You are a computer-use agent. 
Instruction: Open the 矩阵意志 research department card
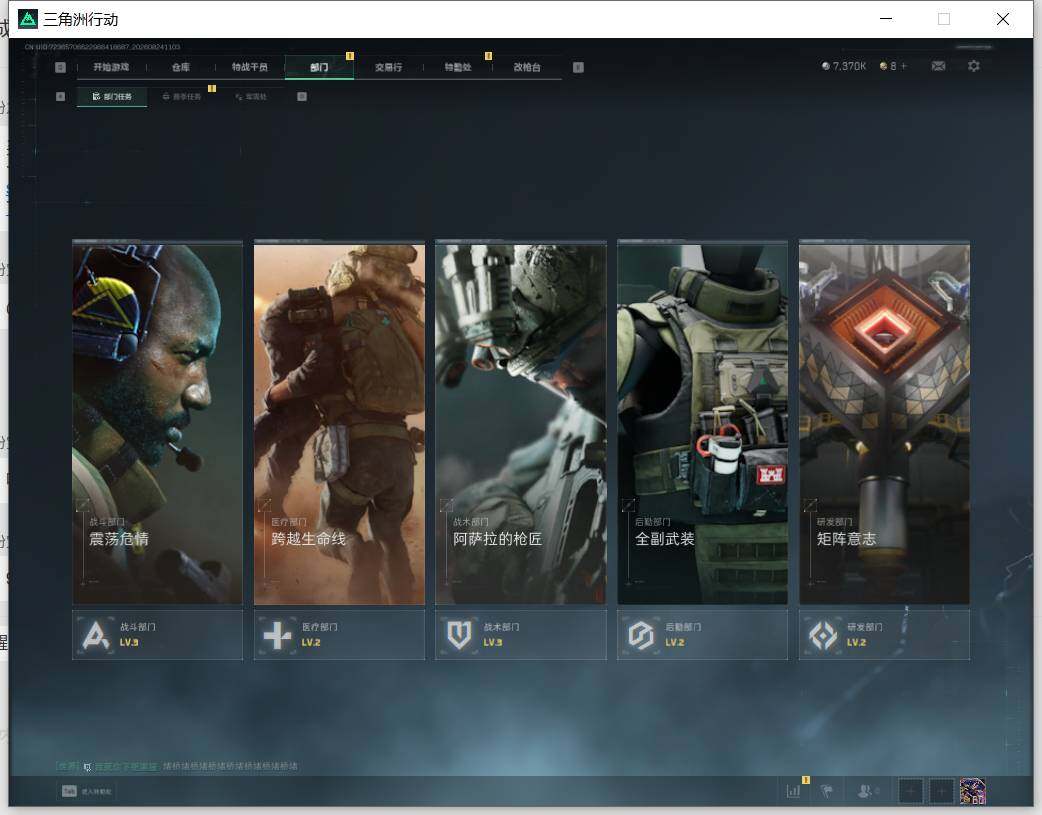click(885, 423)
